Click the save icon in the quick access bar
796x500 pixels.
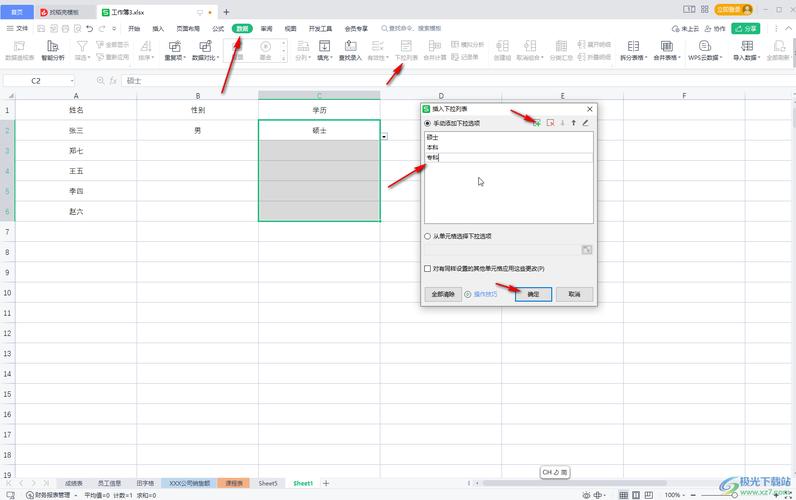tap(42, 29)
